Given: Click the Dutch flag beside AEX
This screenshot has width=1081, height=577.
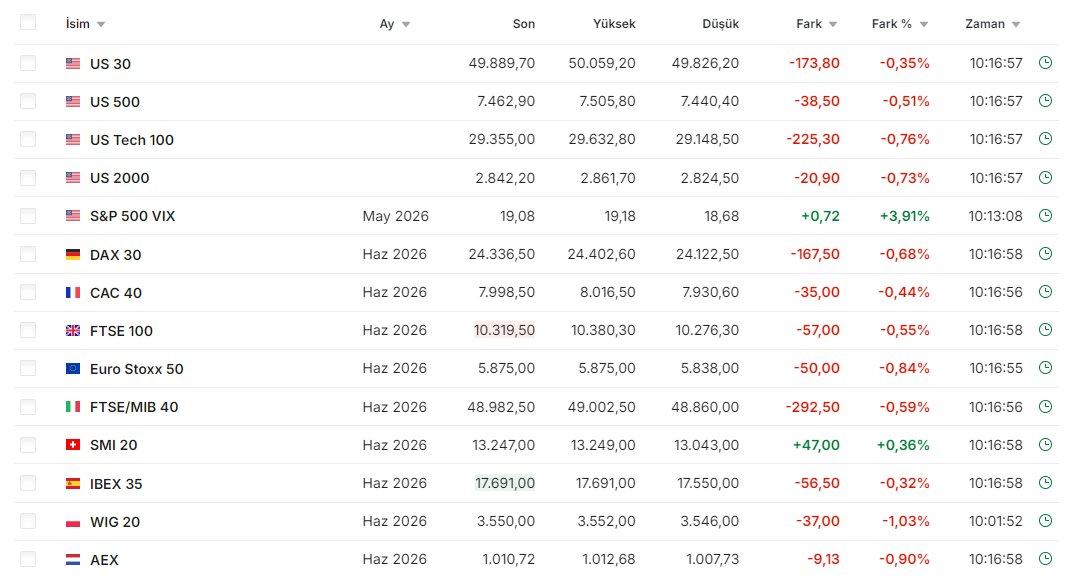Looking at the screenshot, I should [x=72, y=560].
